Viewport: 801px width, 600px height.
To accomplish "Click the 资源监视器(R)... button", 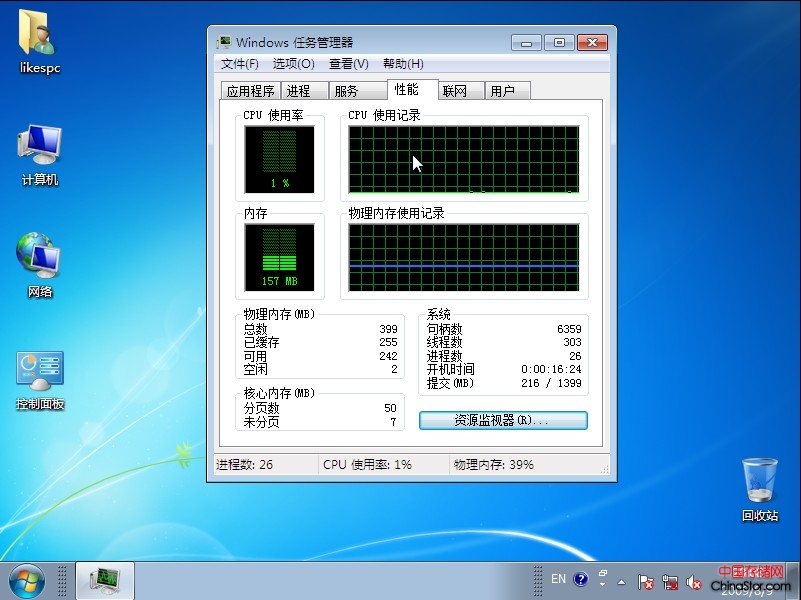I will pyautogui.click(x=502, y=421).
